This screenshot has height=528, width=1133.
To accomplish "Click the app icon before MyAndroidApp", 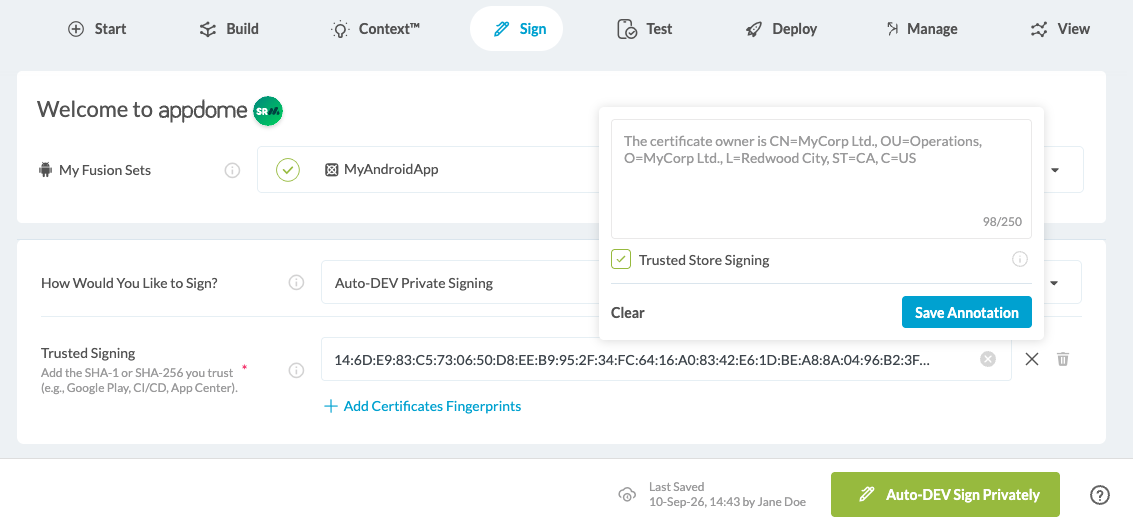I will 332,170.
